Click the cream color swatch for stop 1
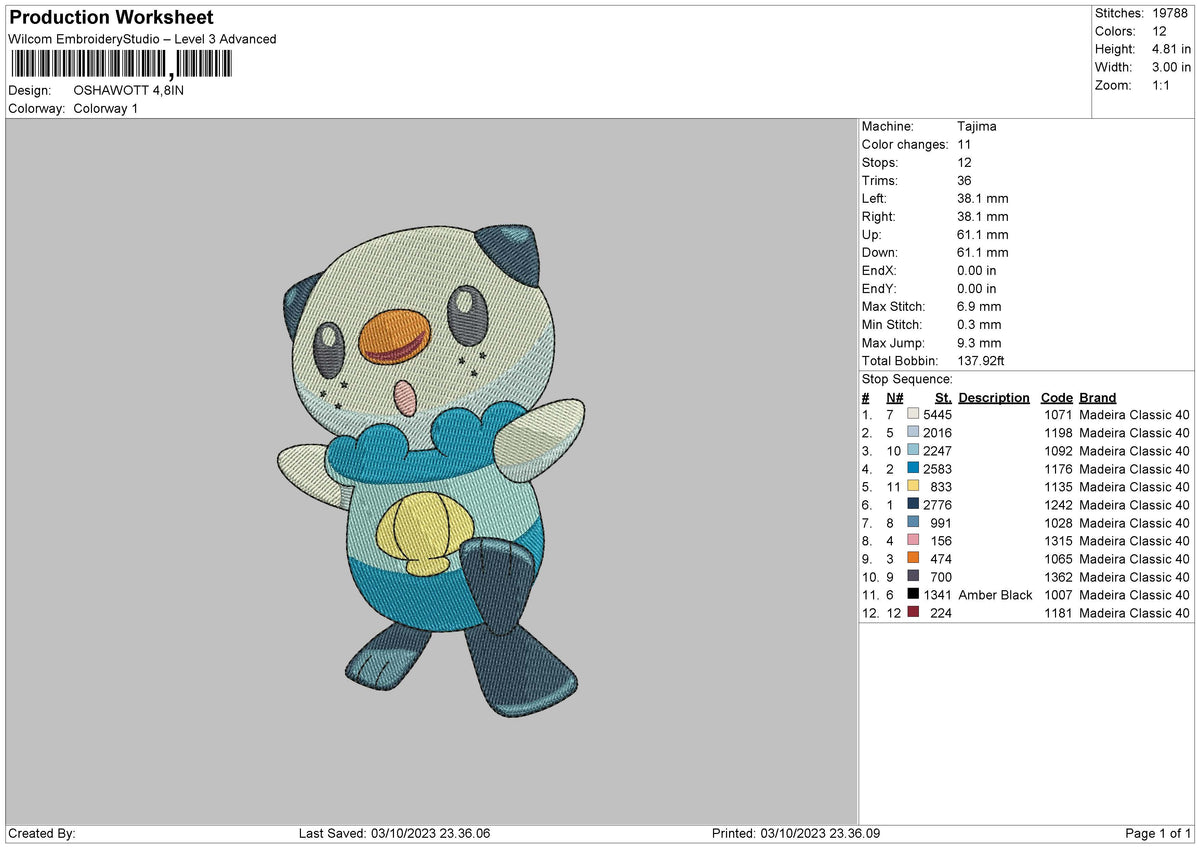Viewport: 1200px width, 848px height. point(913,415)
